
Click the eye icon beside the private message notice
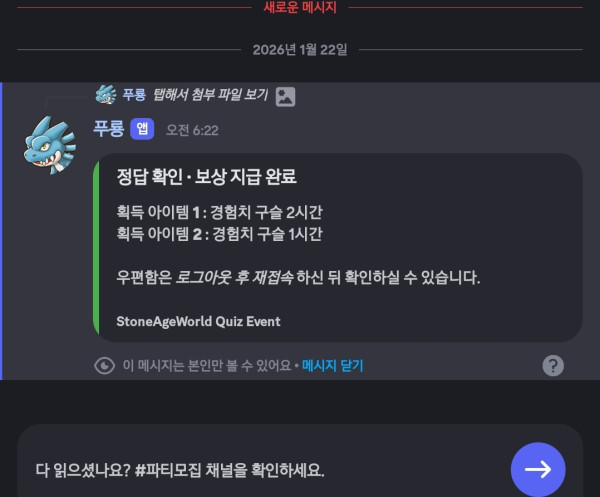(x=104, y=366)
